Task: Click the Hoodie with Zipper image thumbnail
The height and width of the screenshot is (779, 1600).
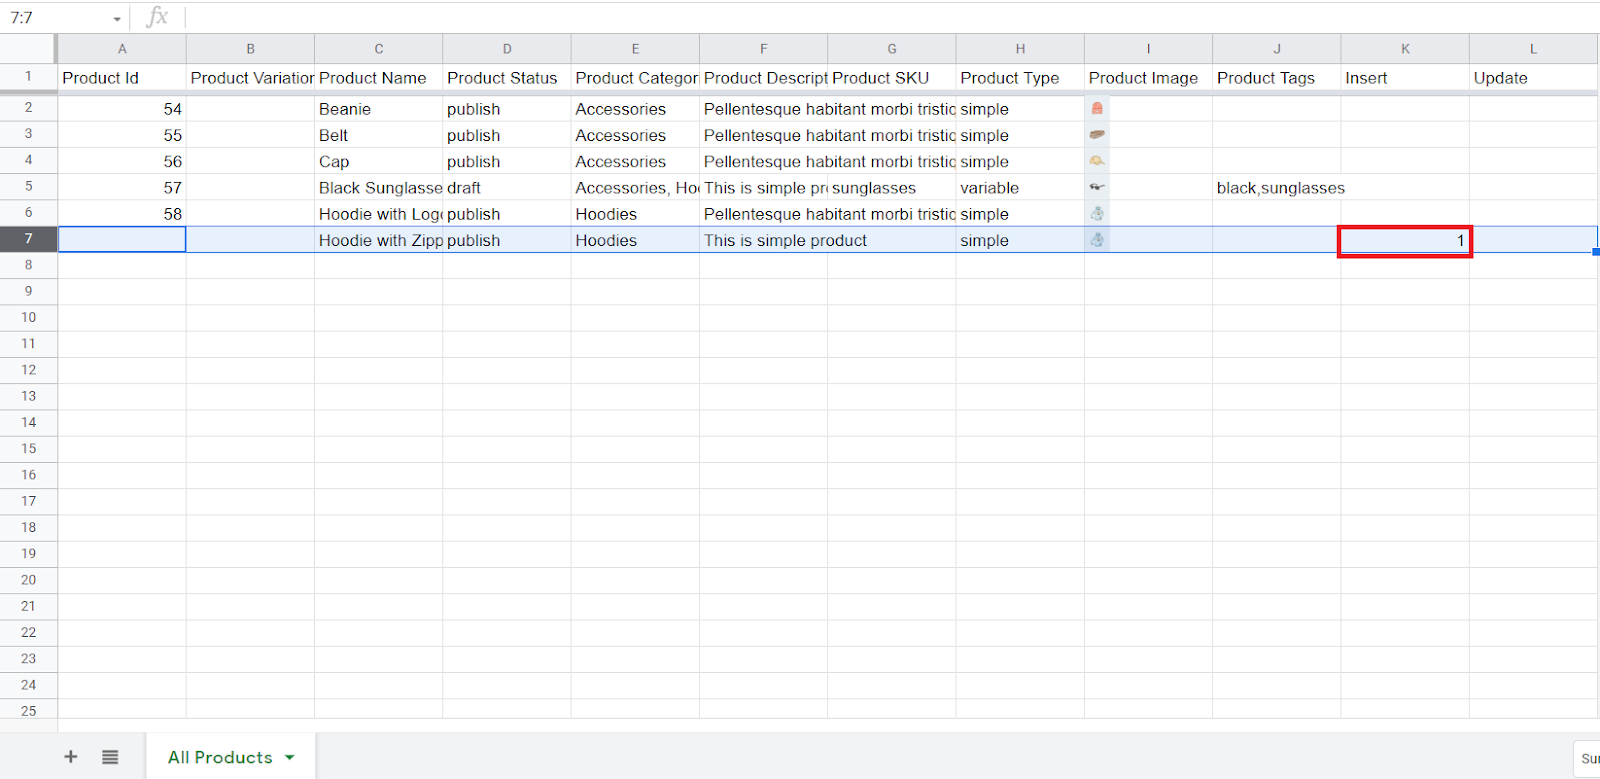Action: 1097,240
